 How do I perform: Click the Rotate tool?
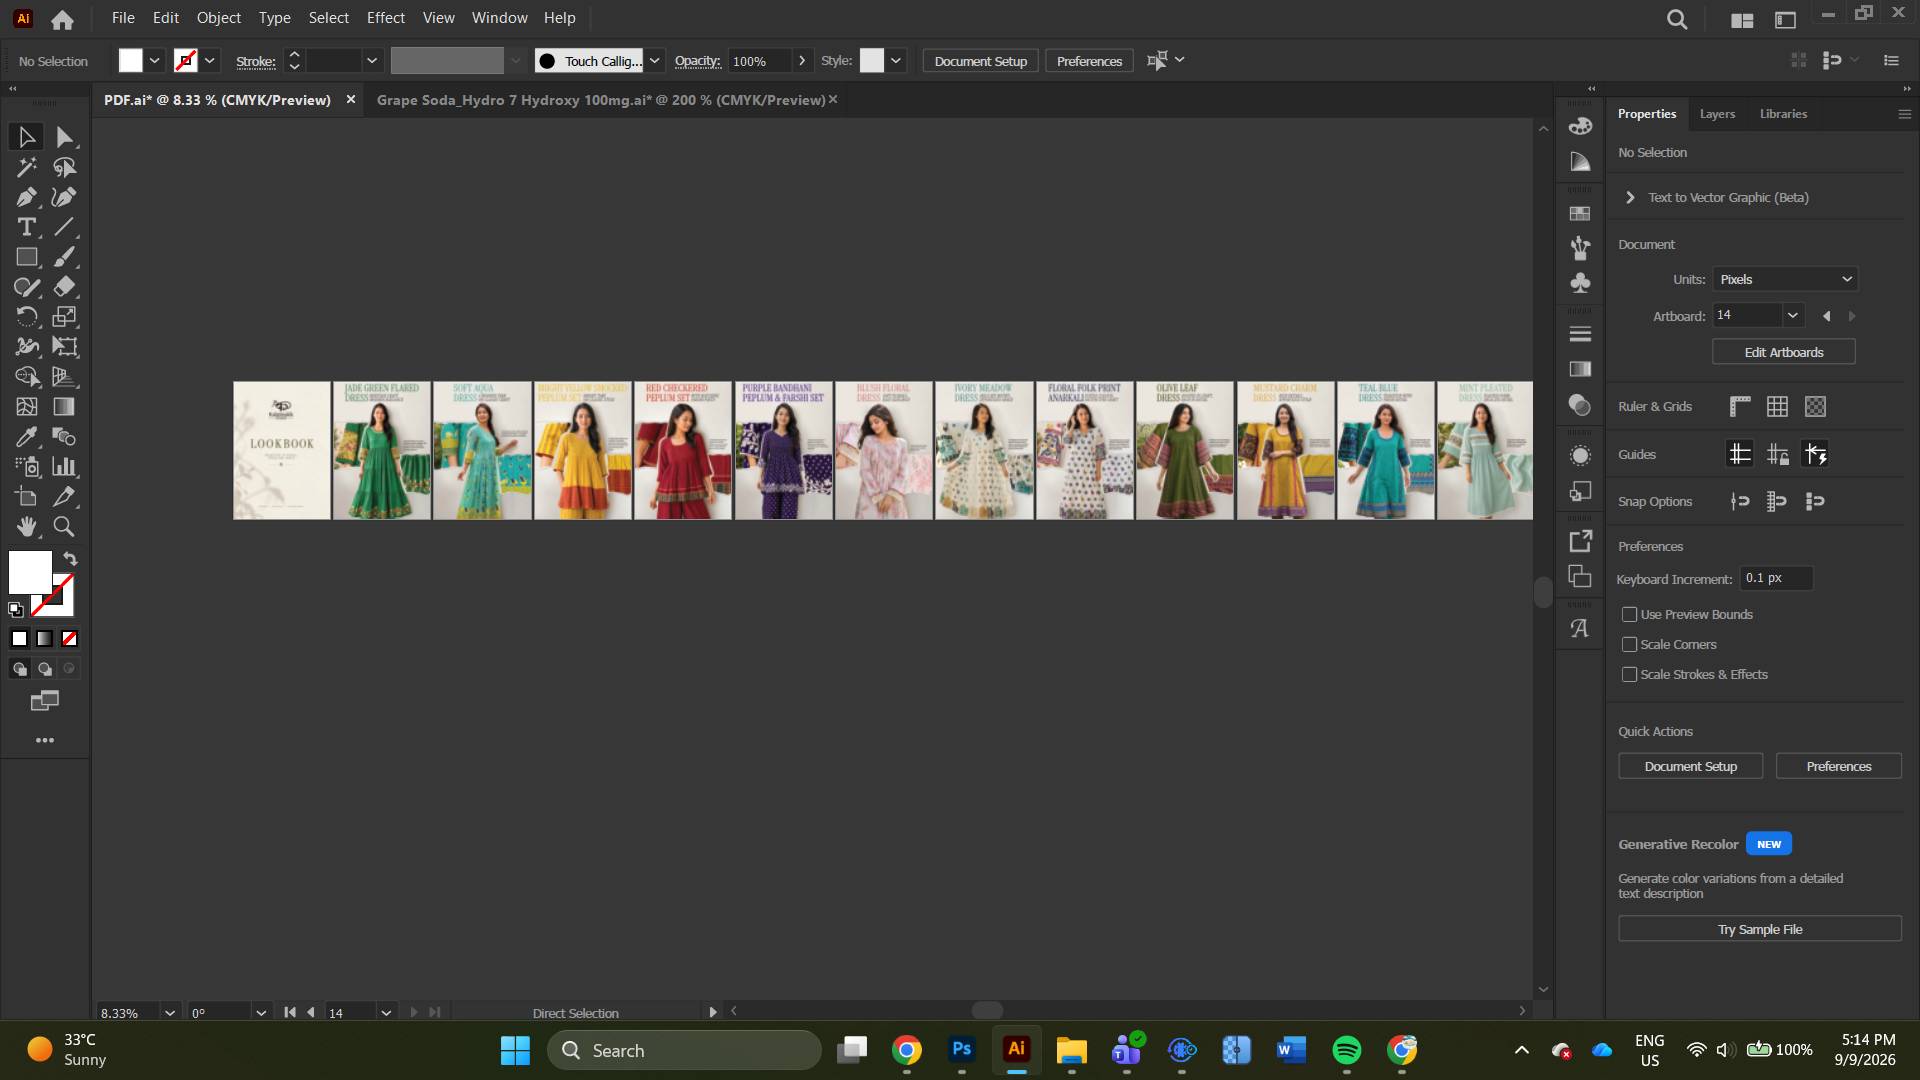coord(27,317)
